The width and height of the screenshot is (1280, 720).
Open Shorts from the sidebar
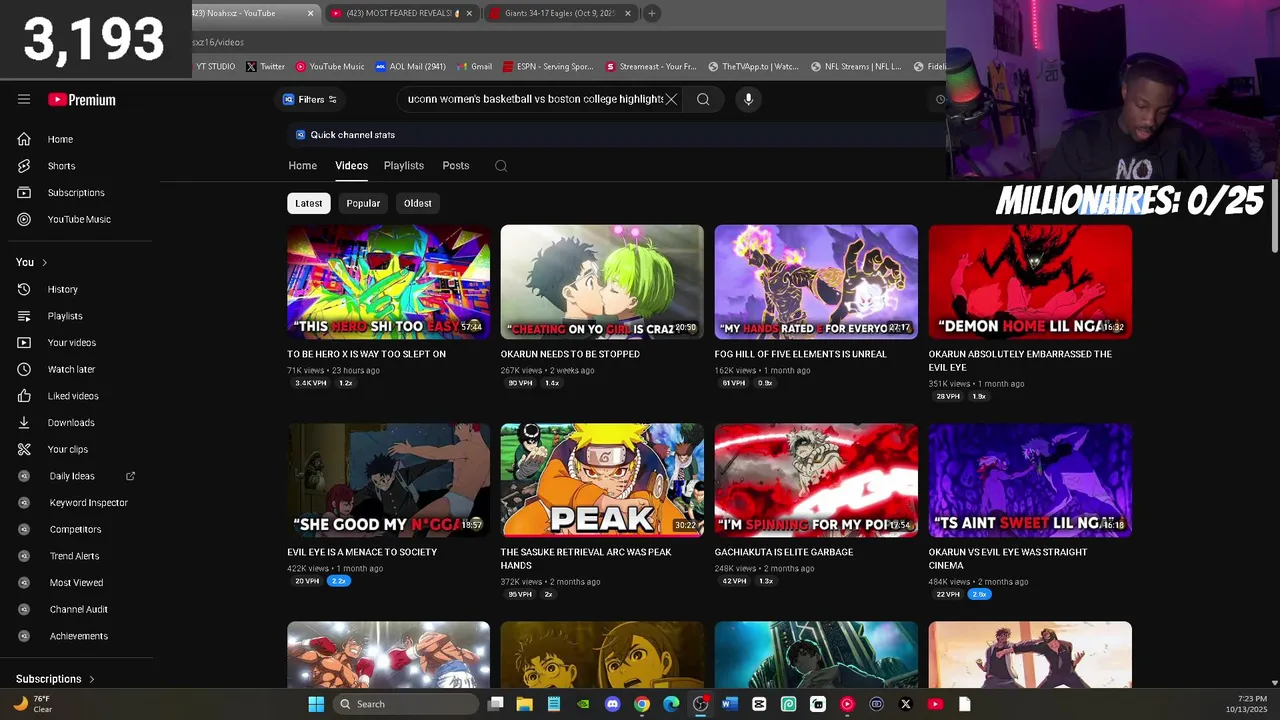coord(61,166)
